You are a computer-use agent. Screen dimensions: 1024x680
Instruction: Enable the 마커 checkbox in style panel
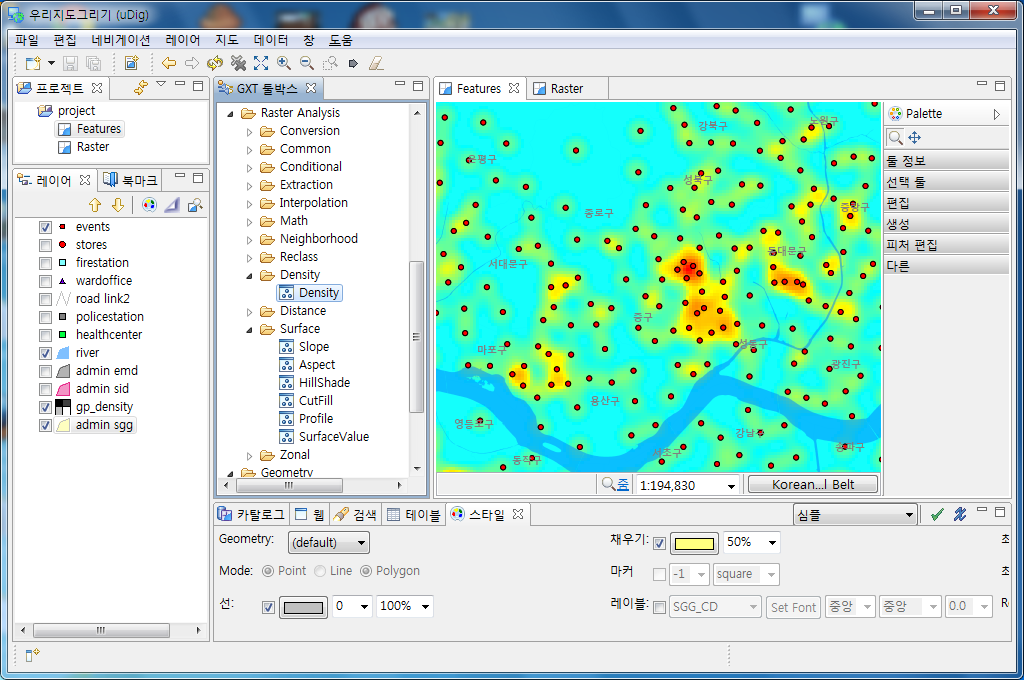point(658,575)
